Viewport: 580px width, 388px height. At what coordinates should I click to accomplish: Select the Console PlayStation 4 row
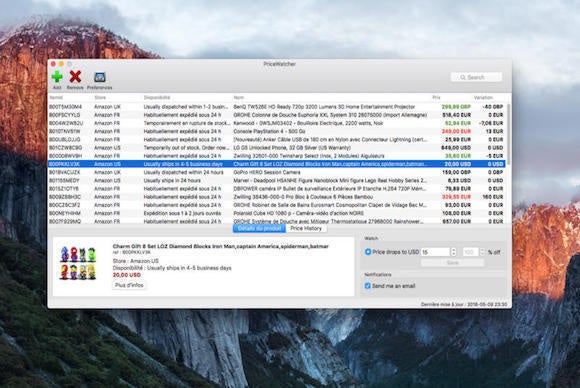277,131
